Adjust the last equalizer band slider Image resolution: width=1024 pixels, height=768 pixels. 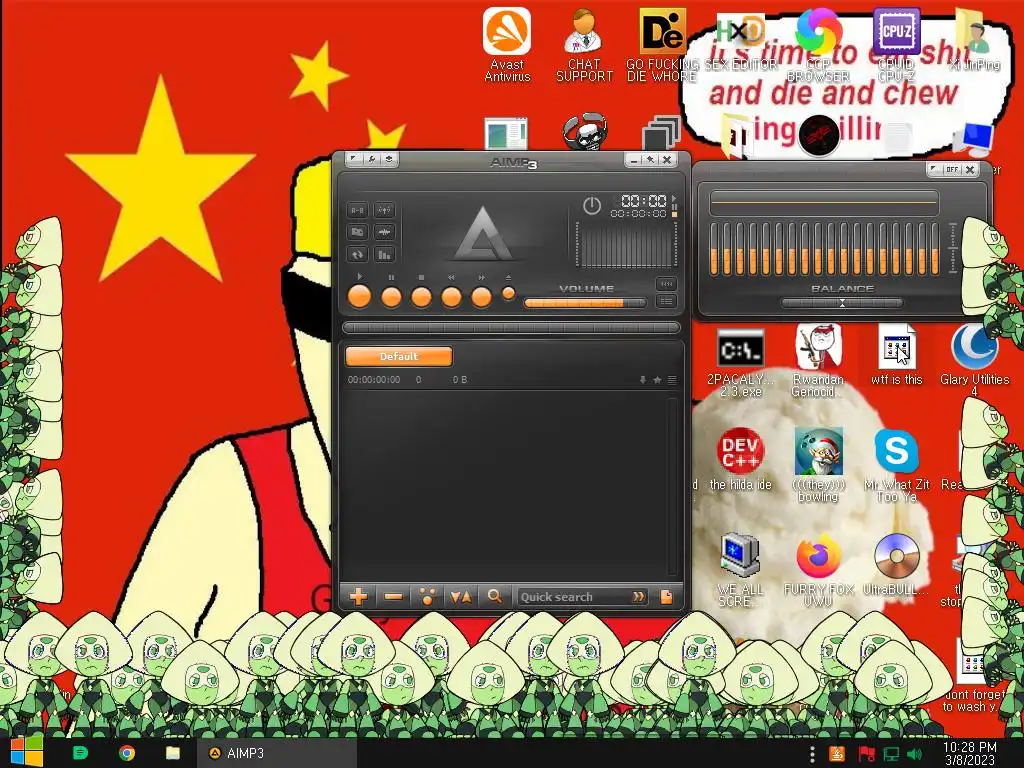(x=935, y=249)
